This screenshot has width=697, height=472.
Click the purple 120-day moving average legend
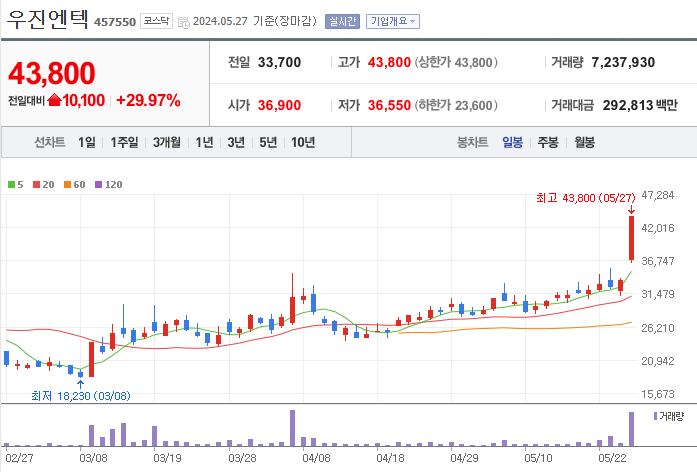[108, 184]
